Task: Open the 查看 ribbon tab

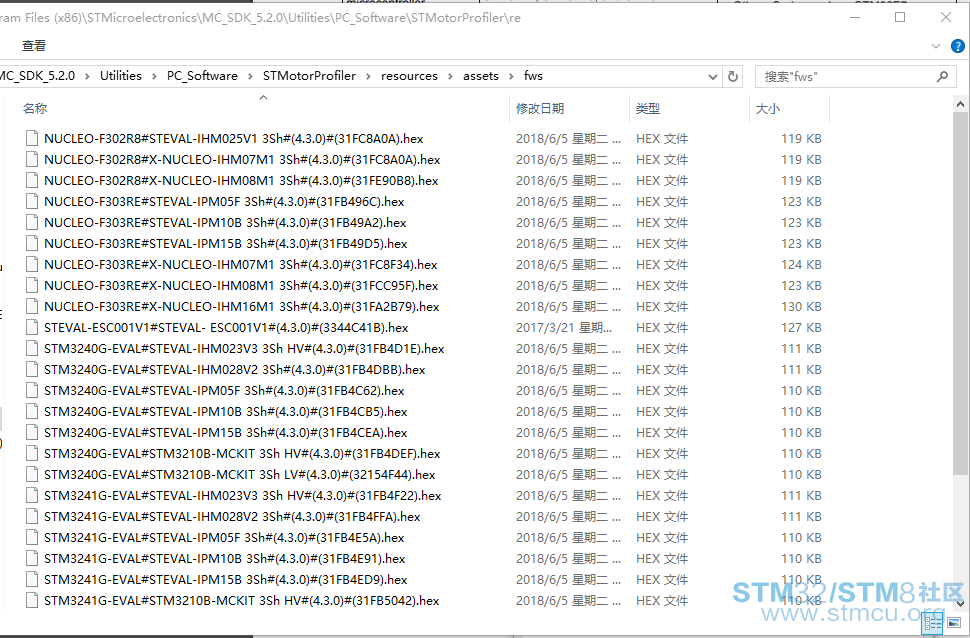Action: coord(34,45)
